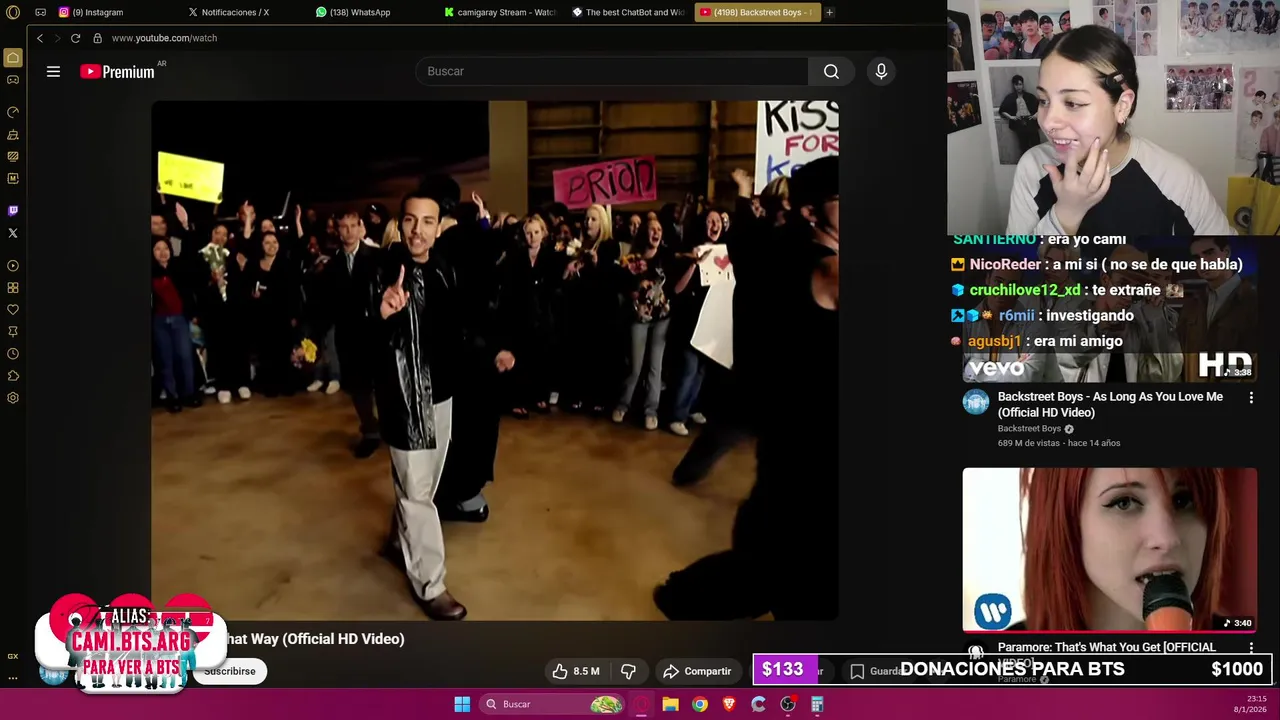Open a new tab with plus button
The height and width of the screenshot is (720, 1280).
pyautogui.click(x=829, y=12)
